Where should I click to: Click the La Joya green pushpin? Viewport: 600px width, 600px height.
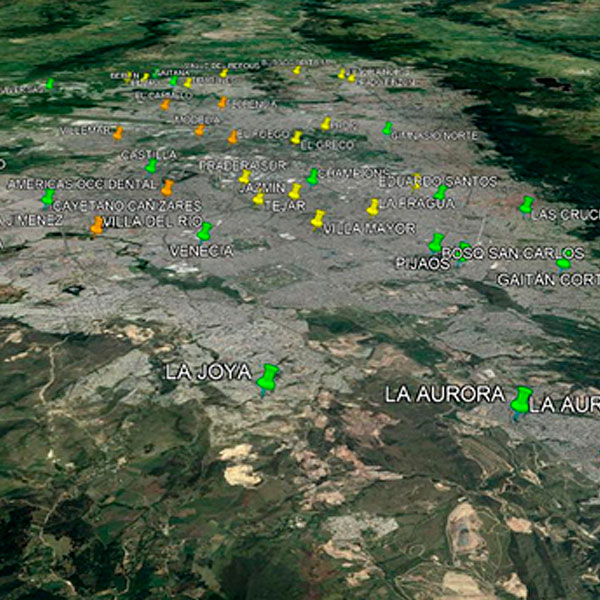(267, 377)
